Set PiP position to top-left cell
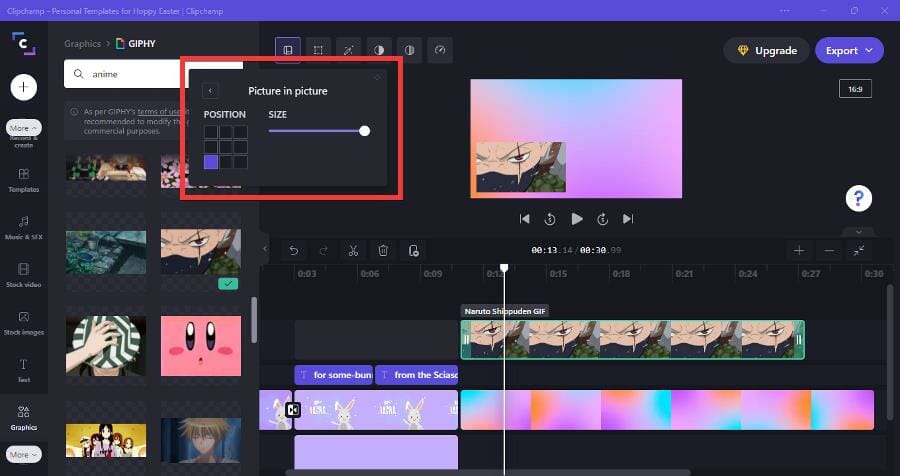The width and height of the screenshot is (900, 476). tap(211, 132)
